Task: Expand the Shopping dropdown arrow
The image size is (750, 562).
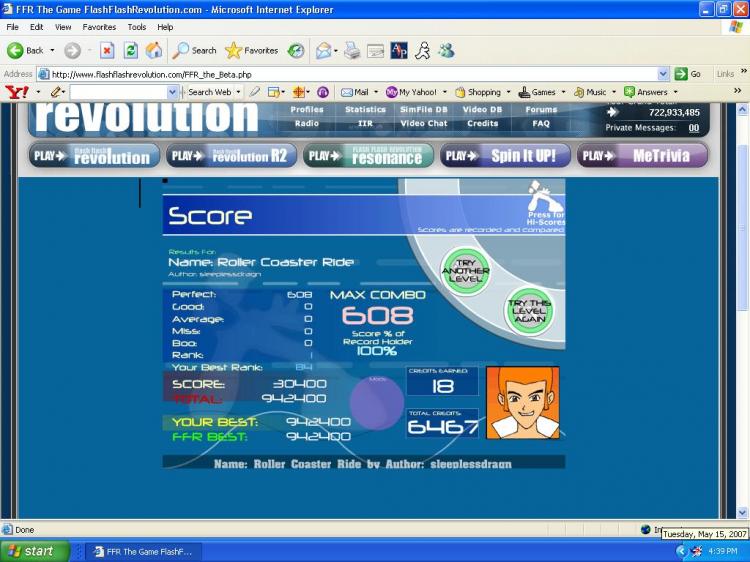Action: (508, 92)
